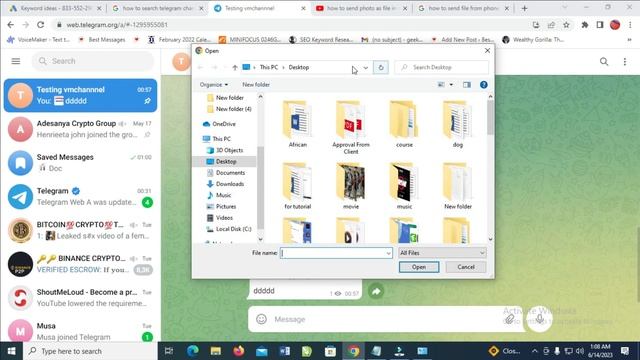
Task: Click the voice message microphone button
Action: tap(540, 319)
